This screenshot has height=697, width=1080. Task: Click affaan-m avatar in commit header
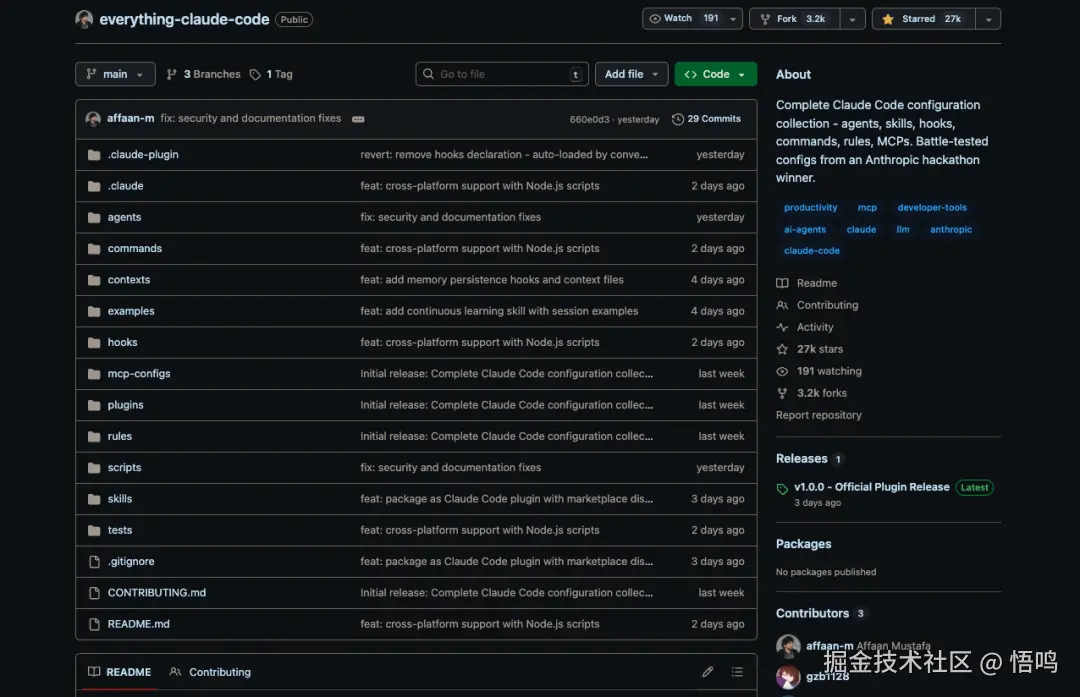pos(93,118)
